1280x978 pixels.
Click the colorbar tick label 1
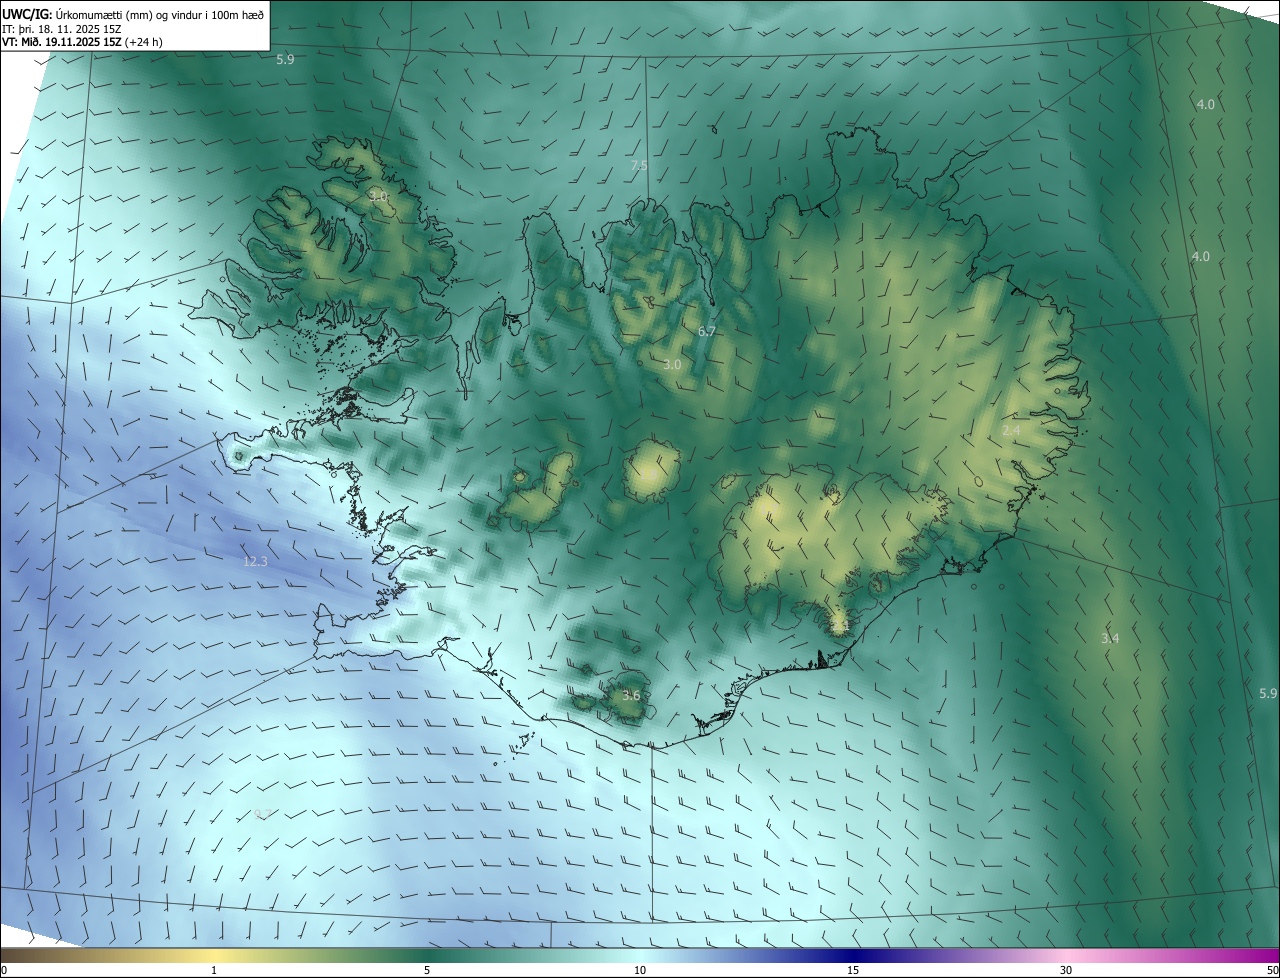click(214, 970)
